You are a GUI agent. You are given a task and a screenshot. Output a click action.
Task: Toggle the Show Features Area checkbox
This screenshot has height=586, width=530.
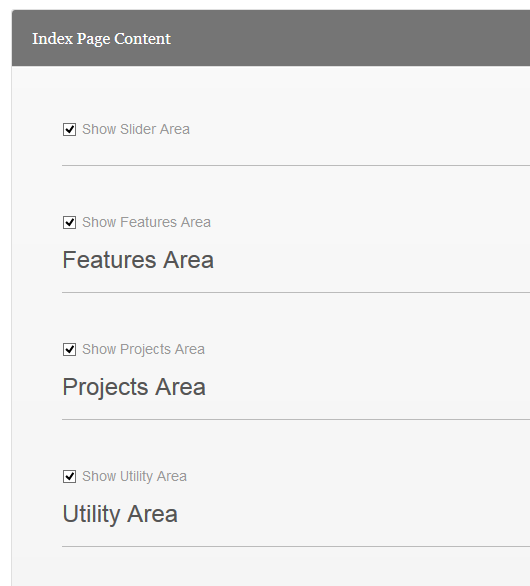69,222
